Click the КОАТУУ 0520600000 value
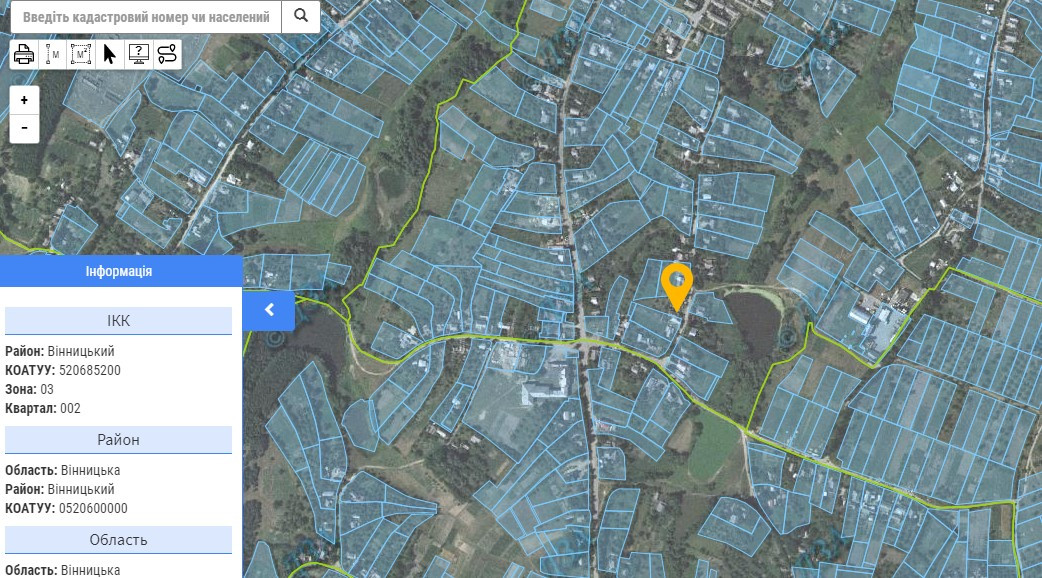This screenshot has height=578, width=1042. [x=93, y=508]
